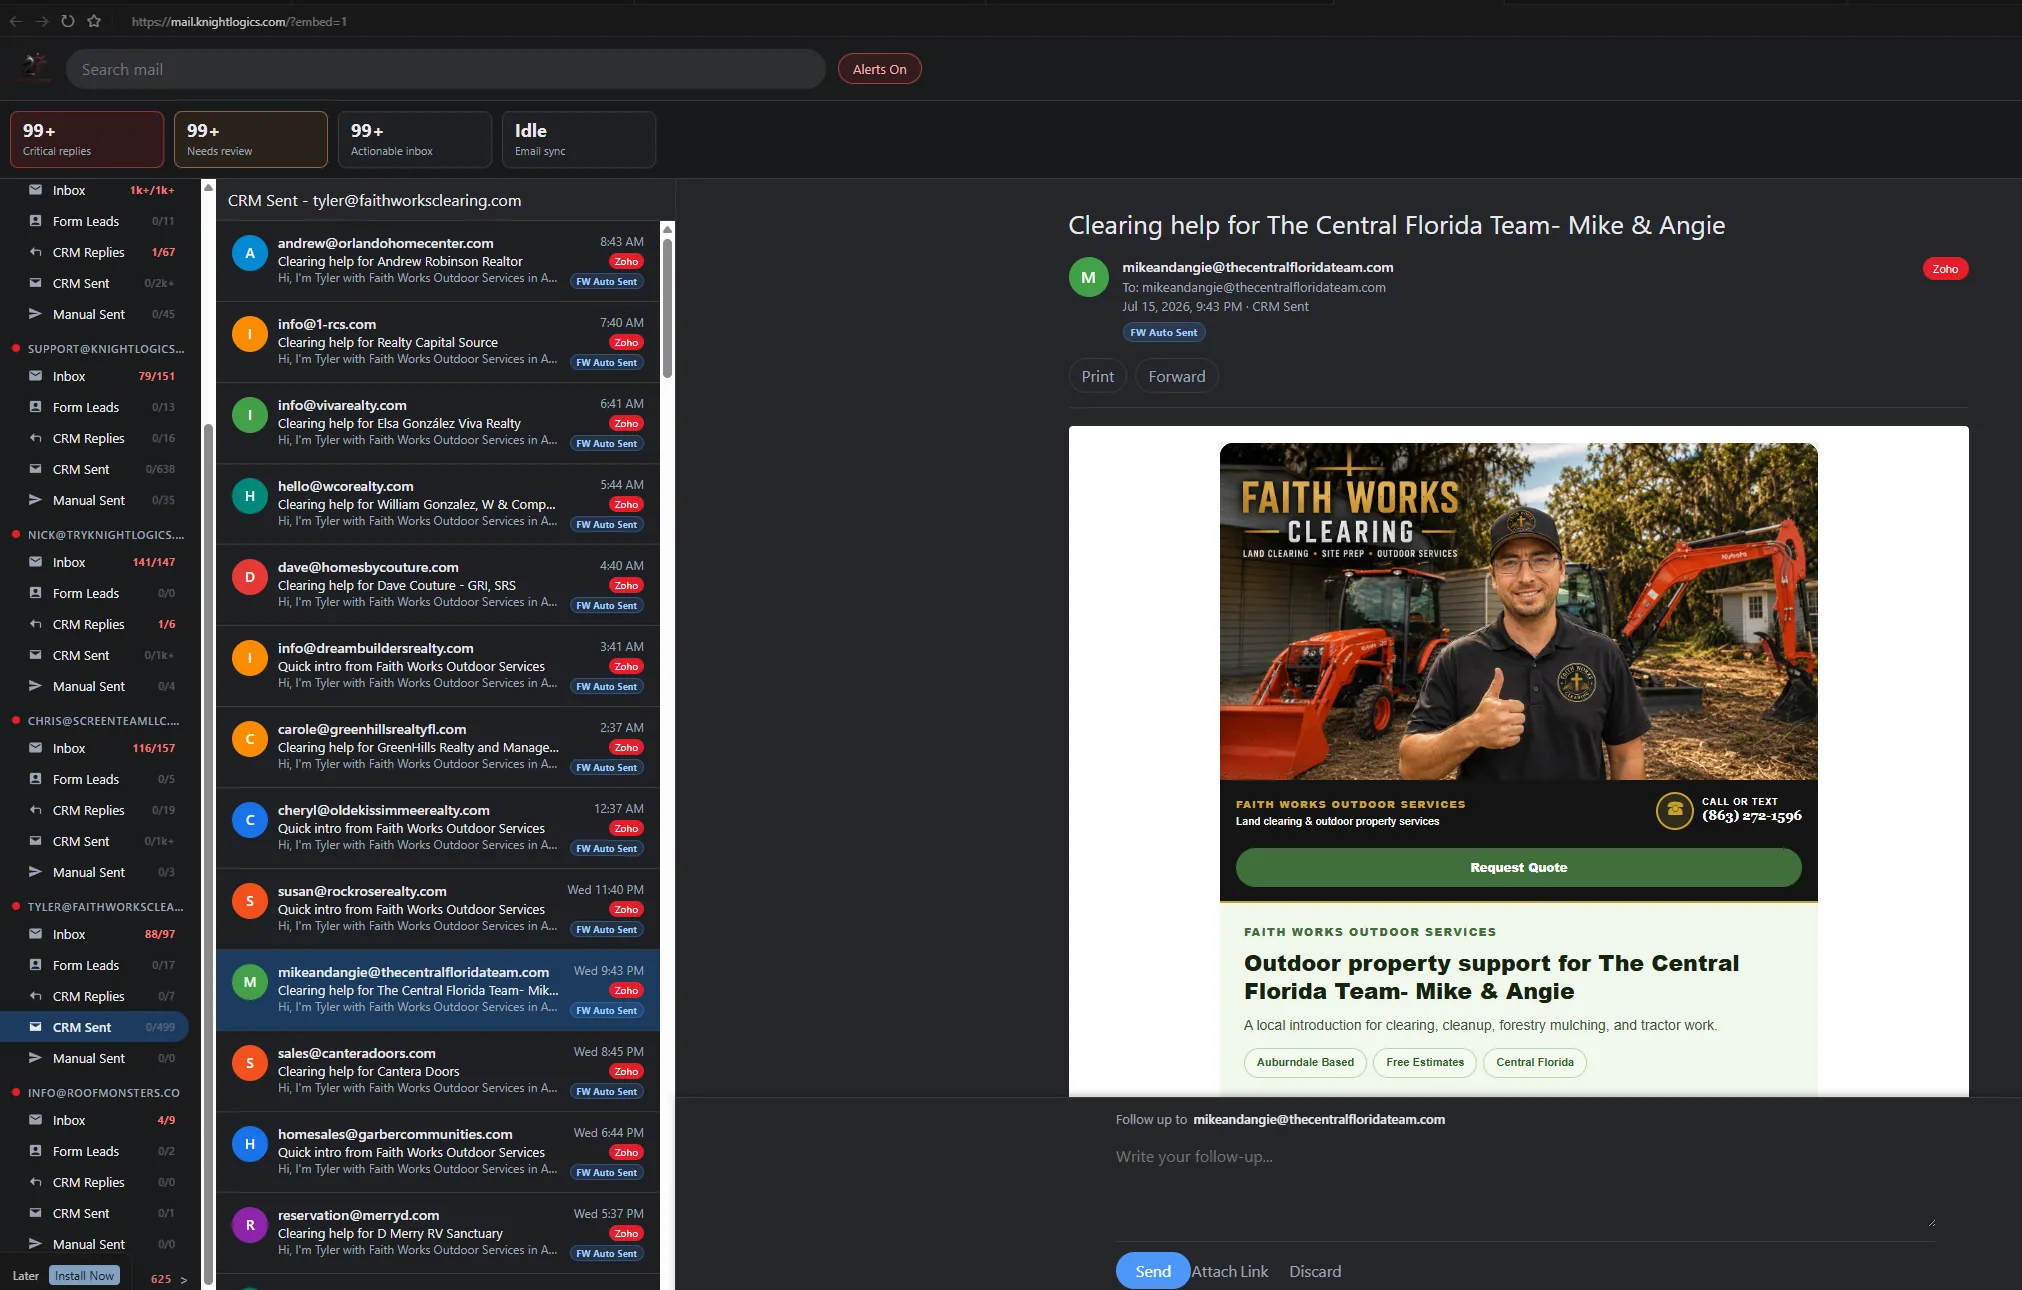Click the Free Estimates pill in the email

pos(1425,1062)
